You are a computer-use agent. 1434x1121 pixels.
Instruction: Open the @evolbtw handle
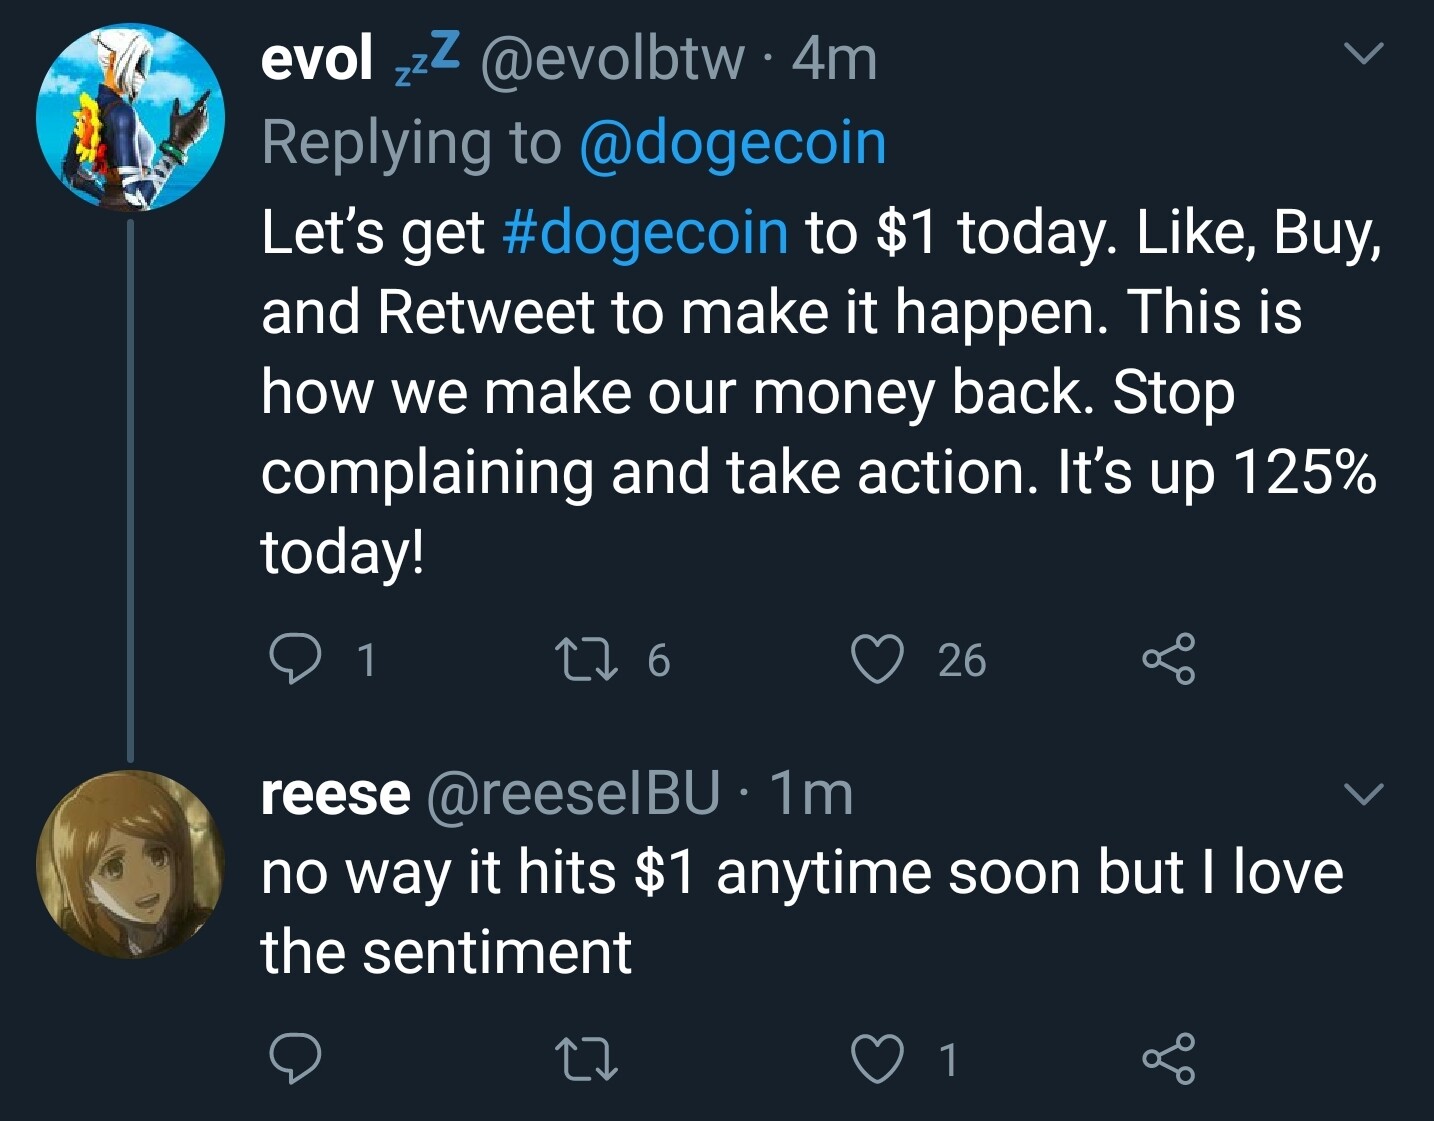pos(613,58)
